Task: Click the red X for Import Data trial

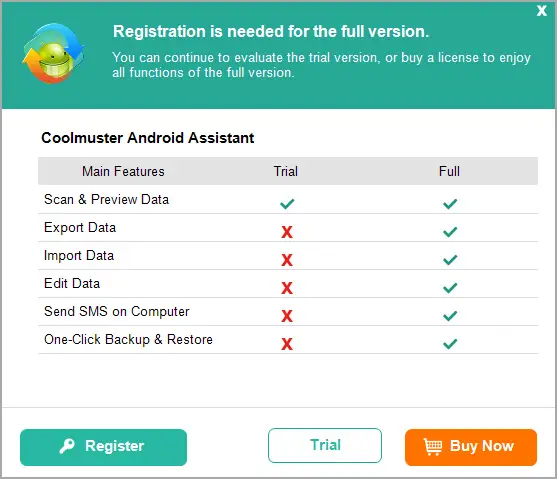Action: pos(287,260)
